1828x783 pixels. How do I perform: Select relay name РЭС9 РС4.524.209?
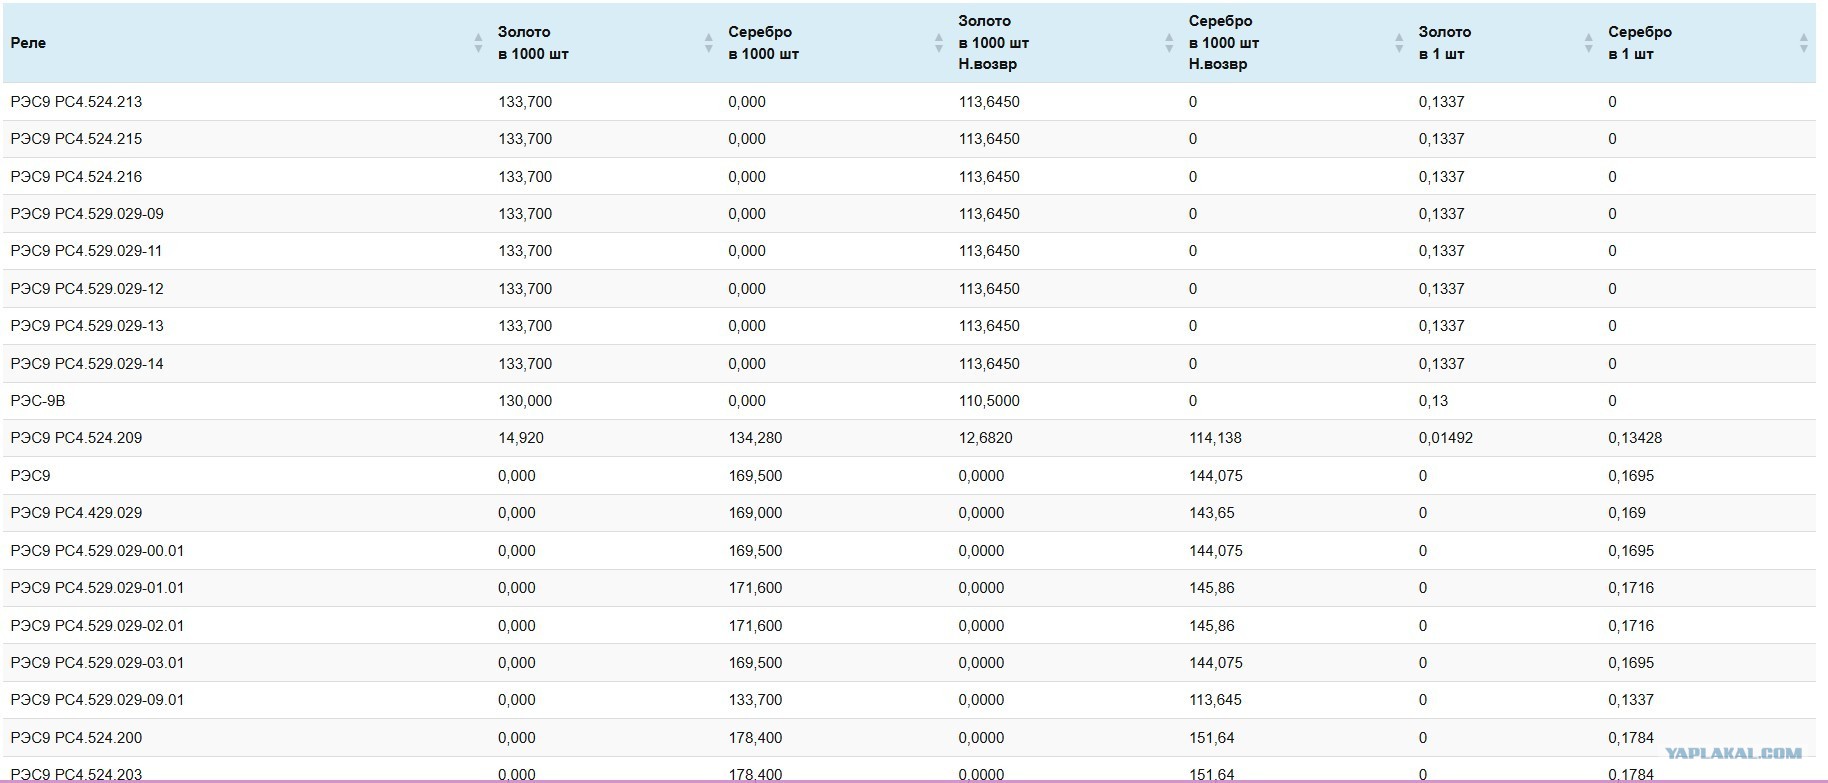pos(76,438)
